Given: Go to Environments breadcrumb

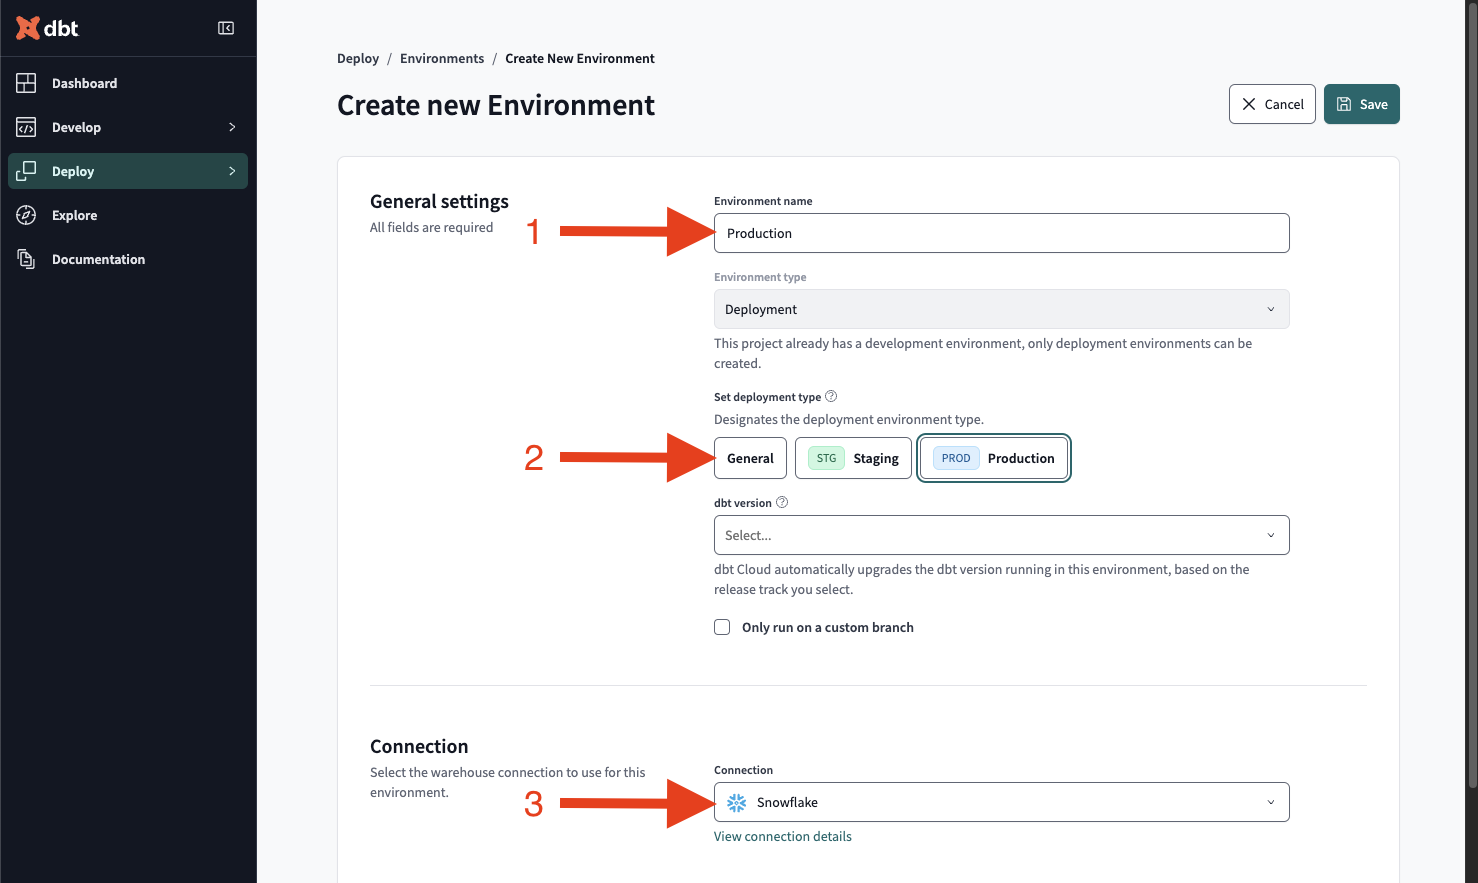Looking at the screenshot, I should pos(442,58).
